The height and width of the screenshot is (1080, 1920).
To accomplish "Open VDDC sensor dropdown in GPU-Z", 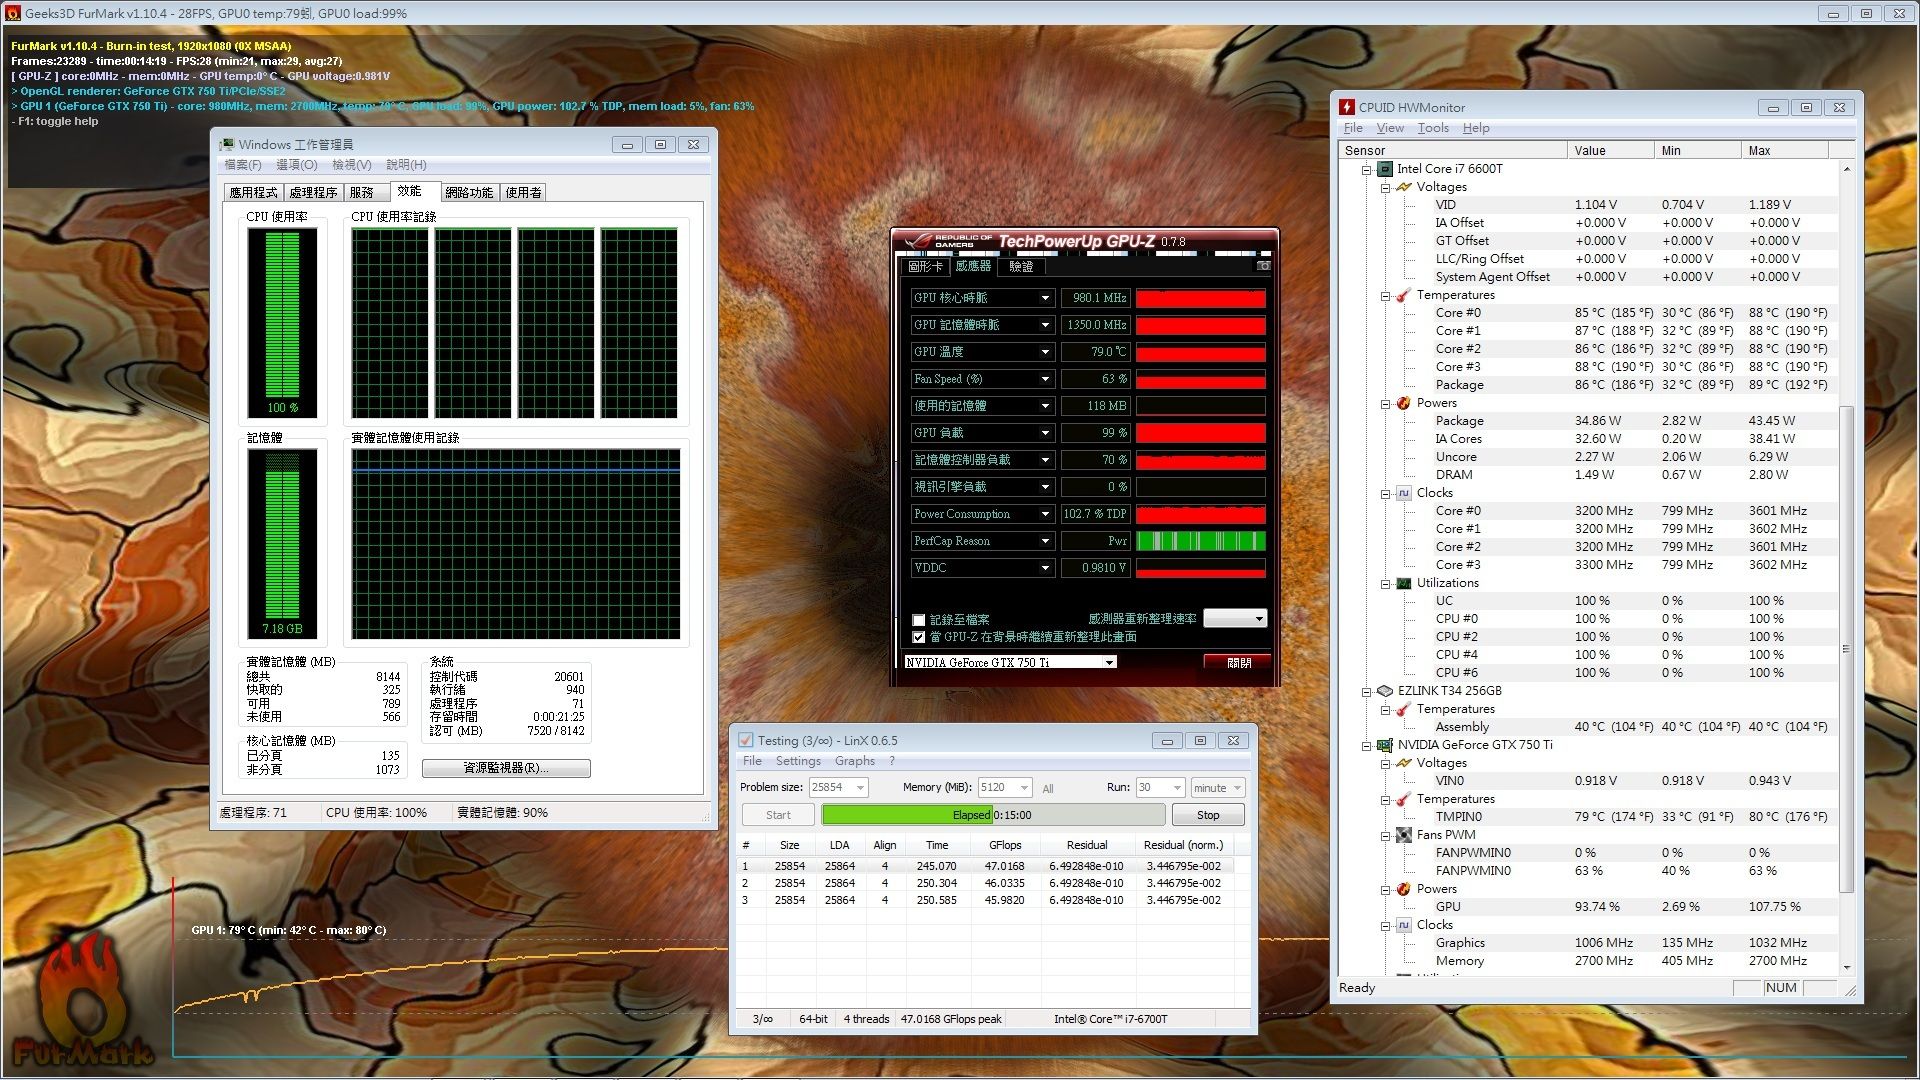I will tap(1045, 568).
